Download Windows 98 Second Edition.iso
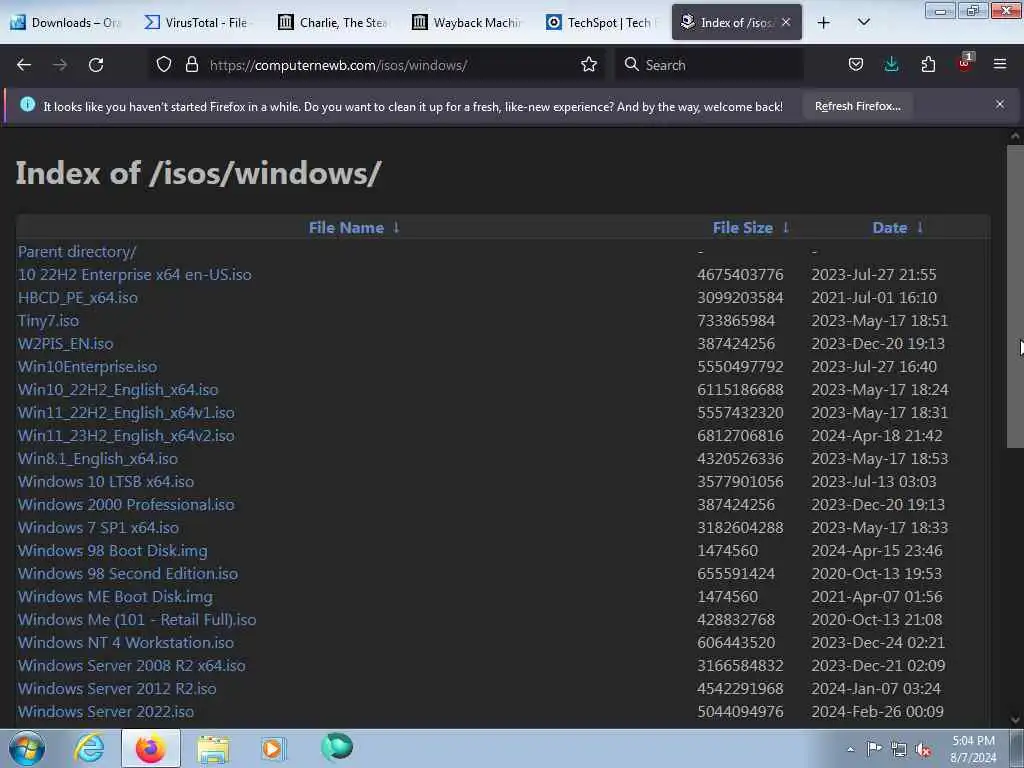 (128, 573)
